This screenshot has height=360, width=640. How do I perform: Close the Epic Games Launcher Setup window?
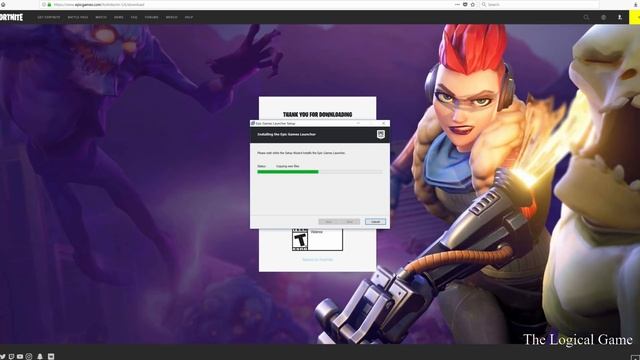[383, 123]
